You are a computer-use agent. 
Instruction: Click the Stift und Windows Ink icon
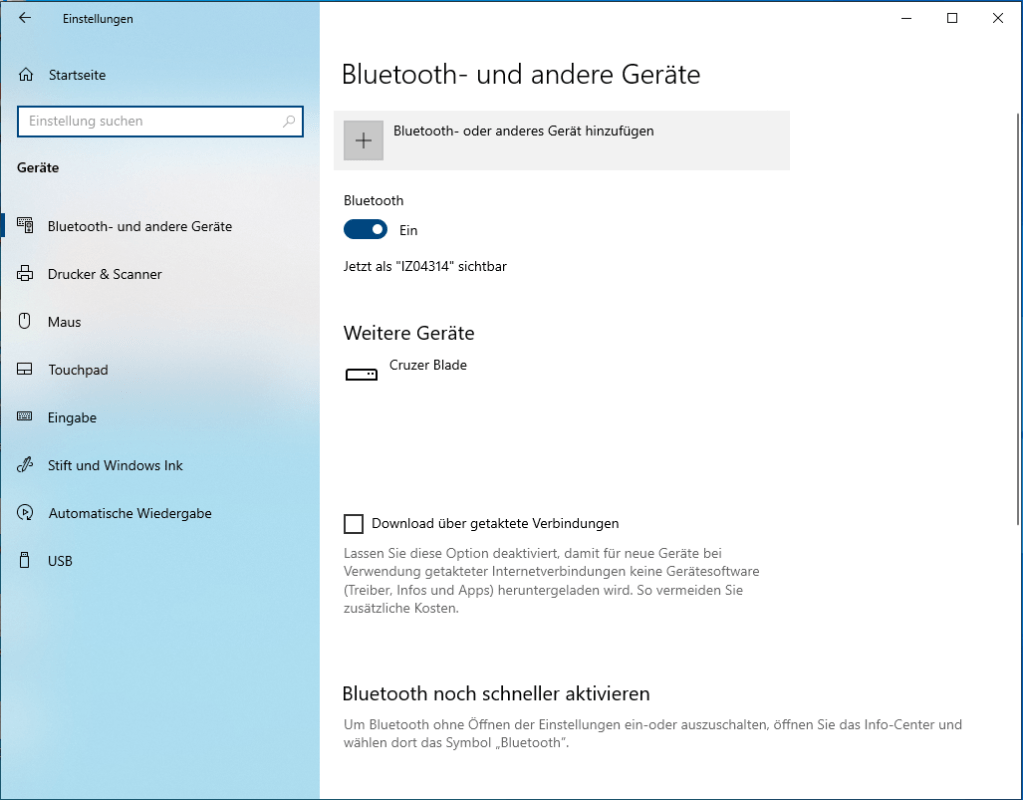pos(26,466)
